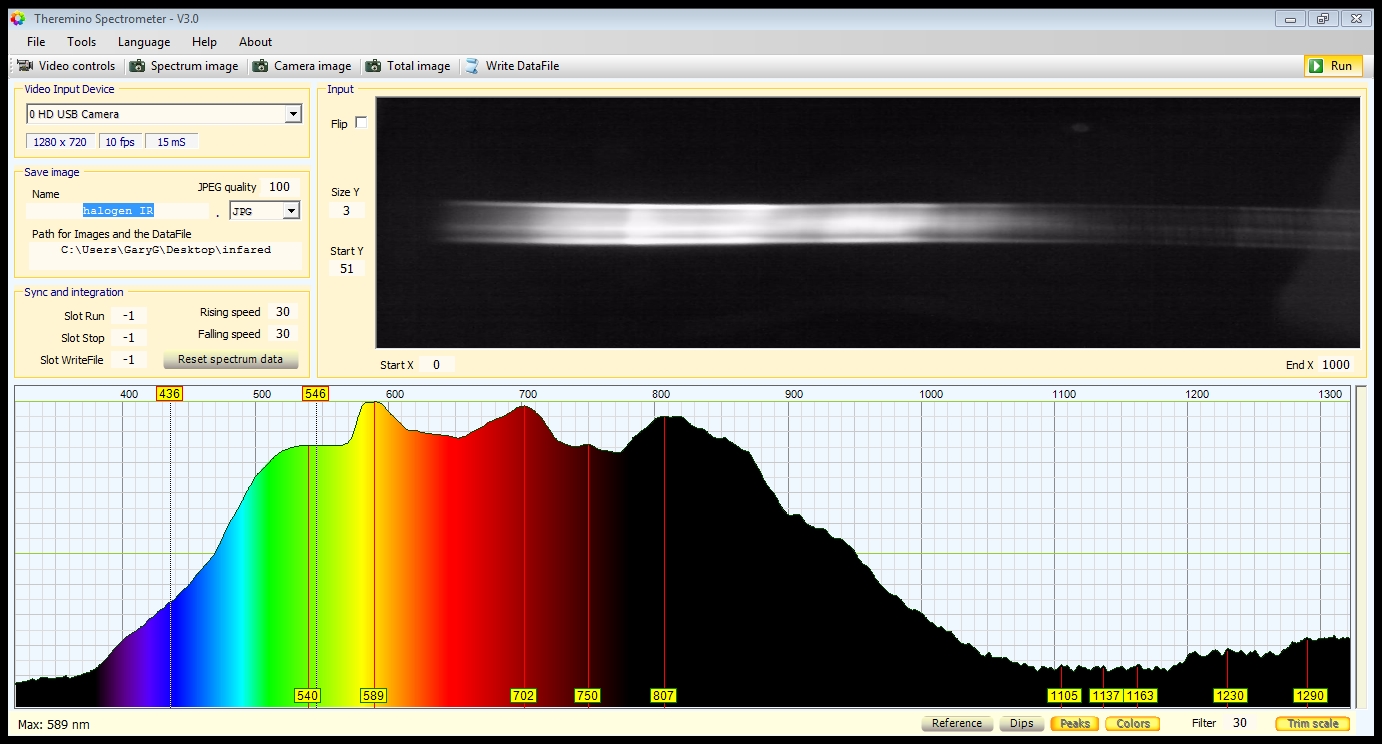Open the Tools menu
This screenshot has width=1382, height=744.
click(81, 42)
